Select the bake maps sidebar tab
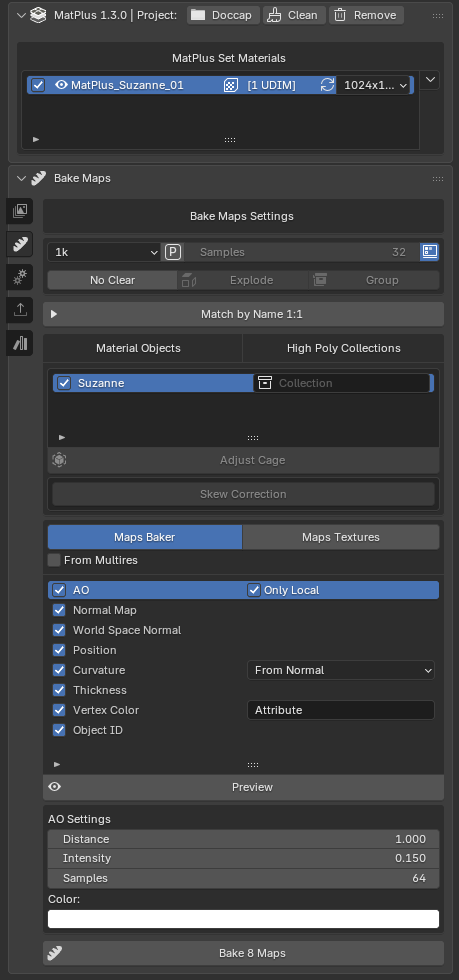The width and height of the screenshot is (459, 980). (19, 244)
